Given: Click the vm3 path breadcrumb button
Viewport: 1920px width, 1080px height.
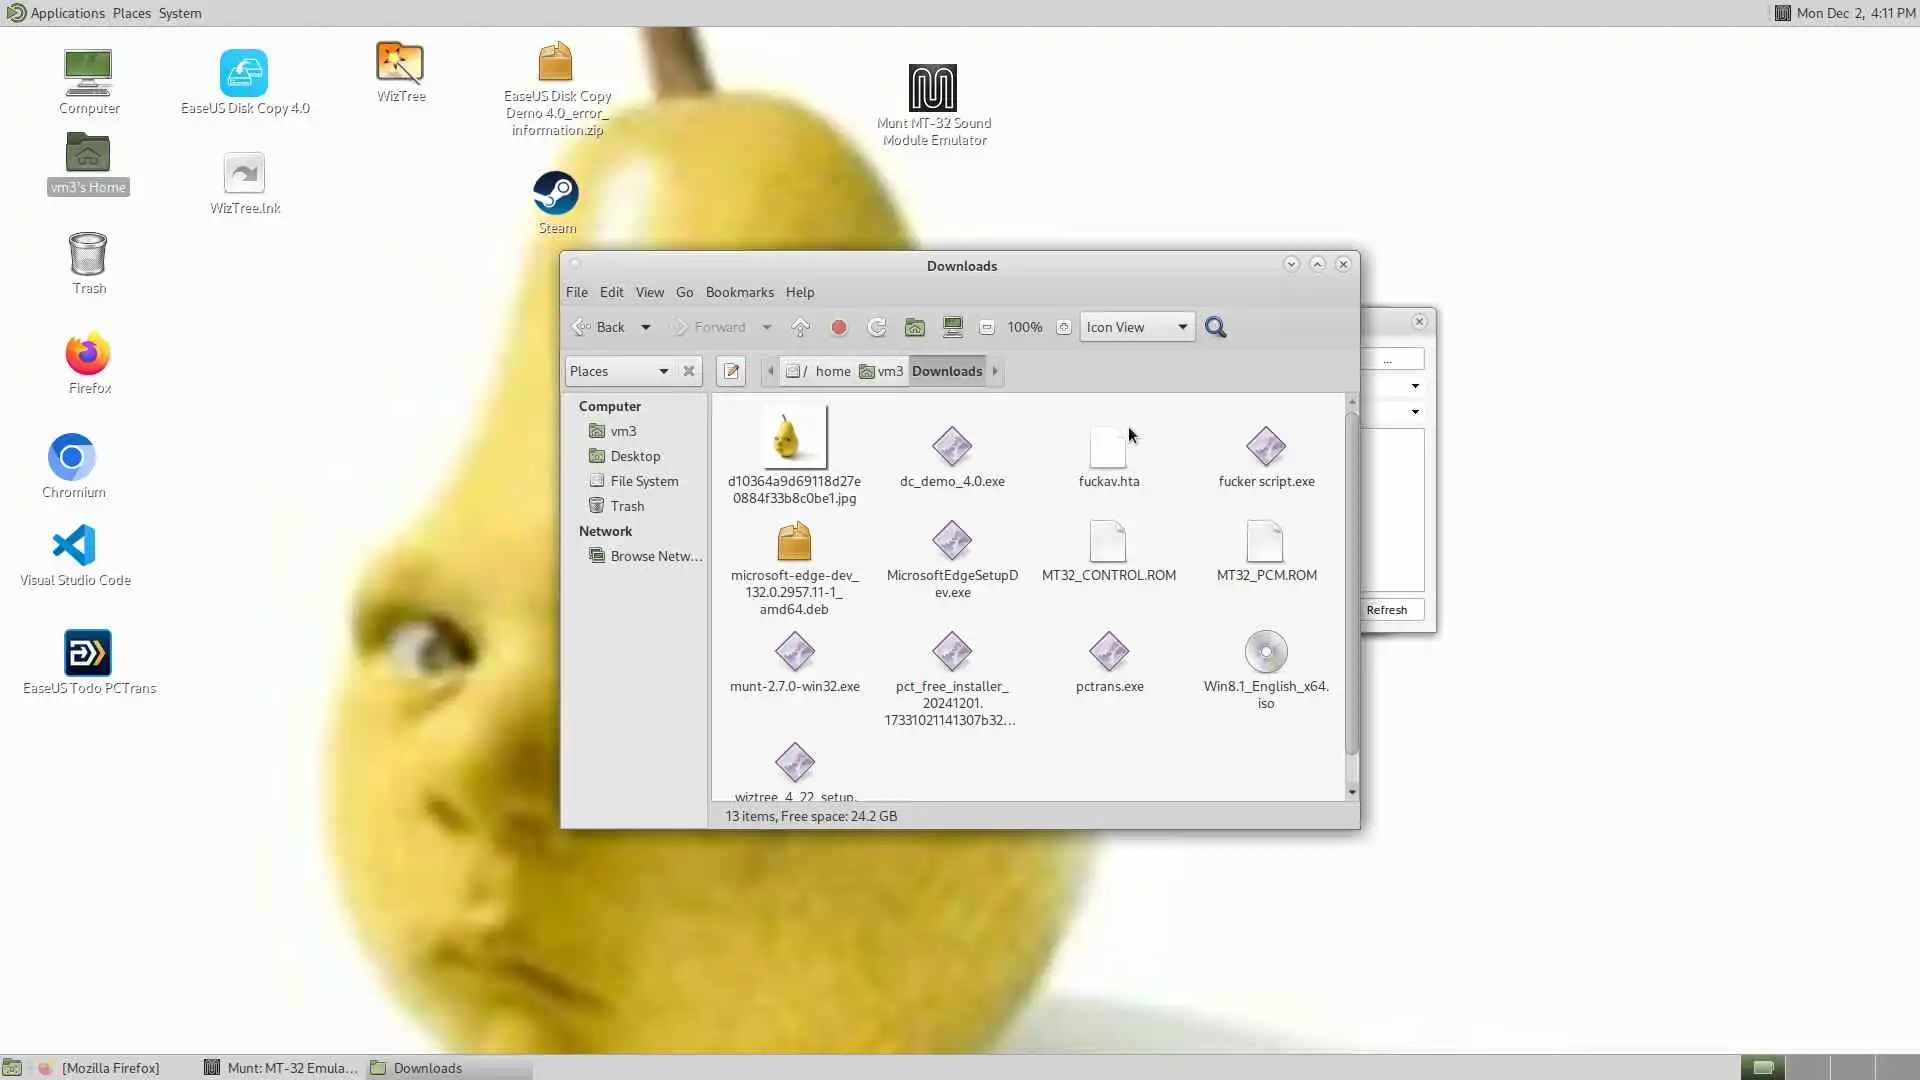Looking at the screenshot, I should (881, 371).
